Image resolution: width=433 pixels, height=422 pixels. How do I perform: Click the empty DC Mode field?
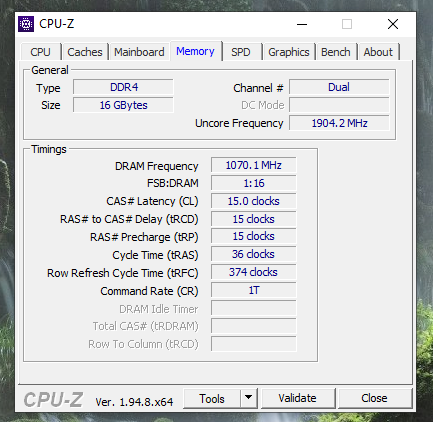click(x=339, y=105)
